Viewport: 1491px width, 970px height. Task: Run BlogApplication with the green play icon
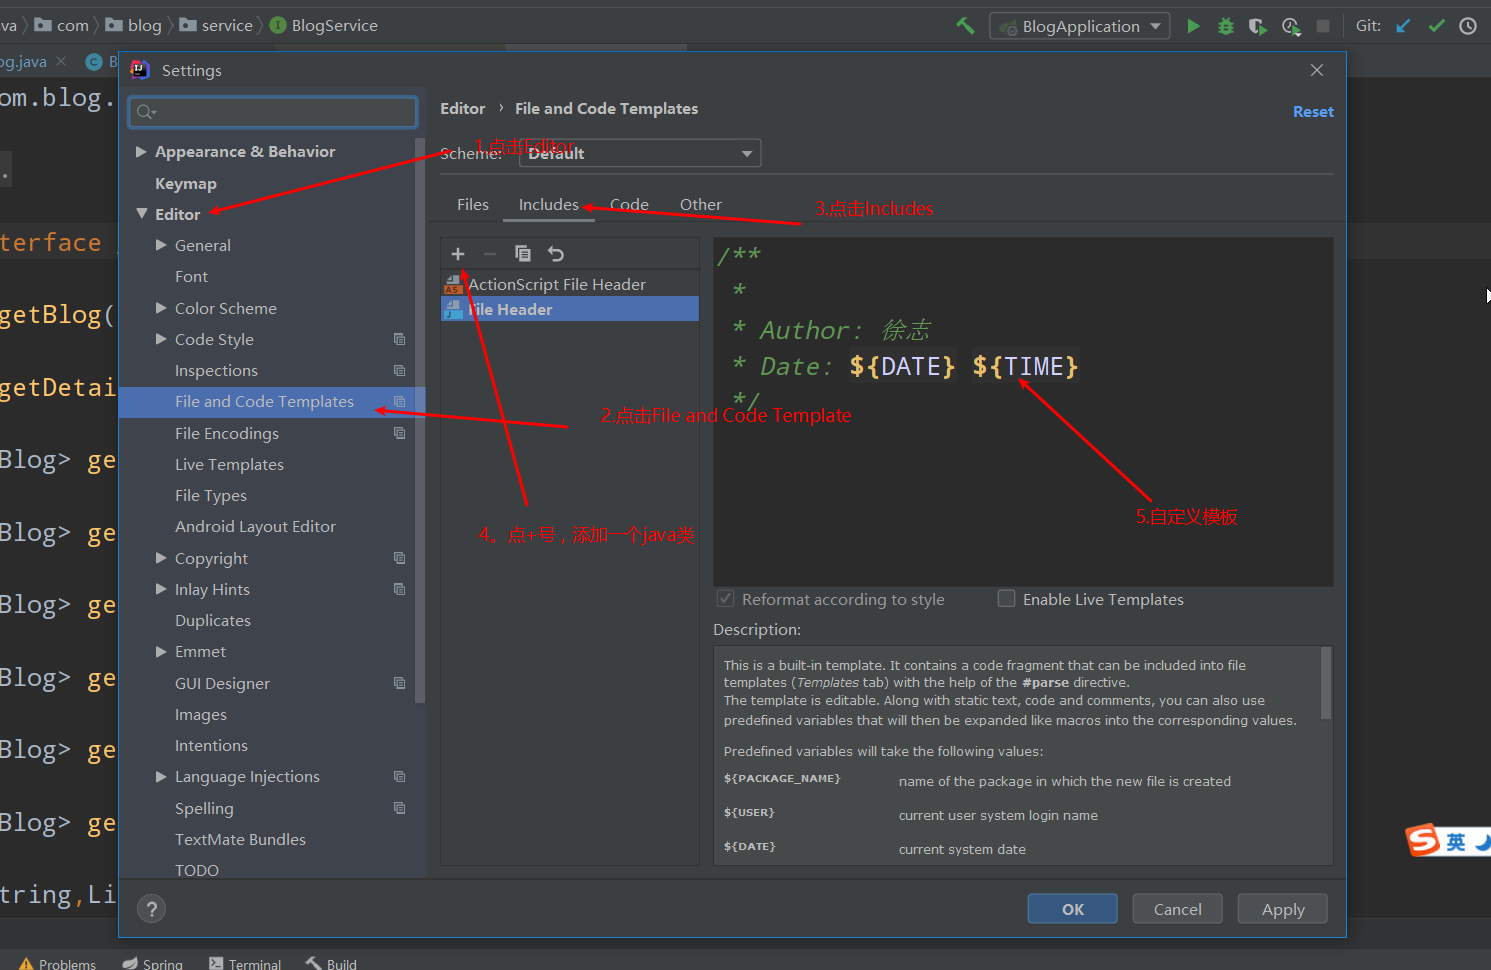point(1193,26)
